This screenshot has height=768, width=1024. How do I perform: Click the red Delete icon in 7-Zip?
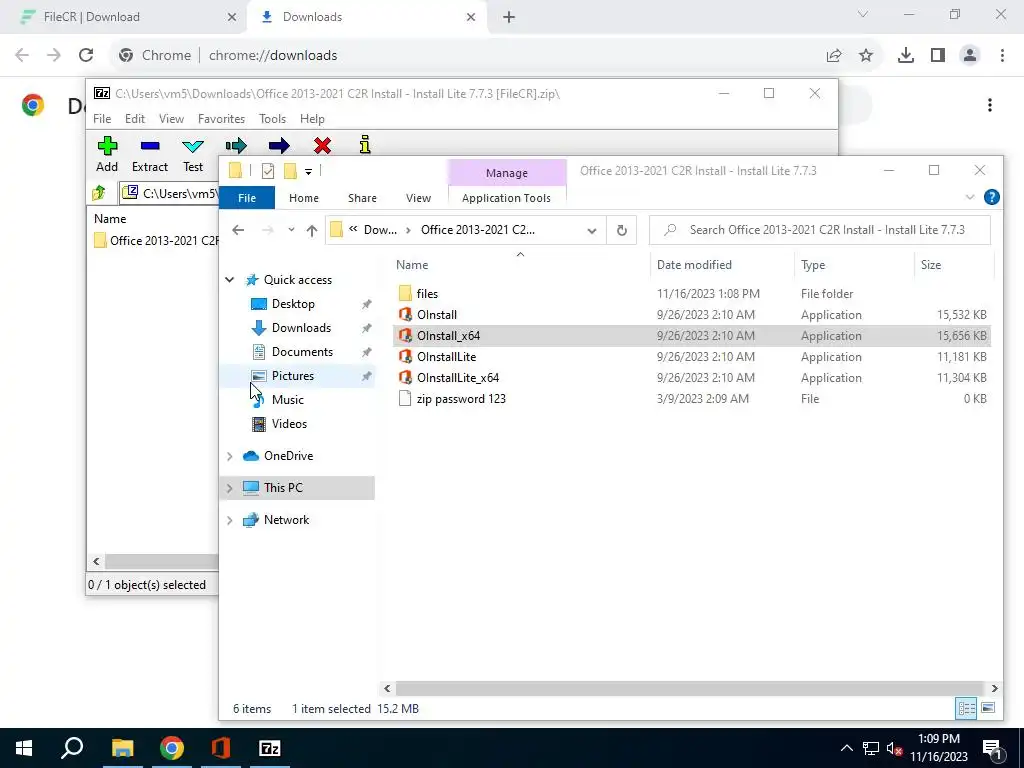(322, 146)
